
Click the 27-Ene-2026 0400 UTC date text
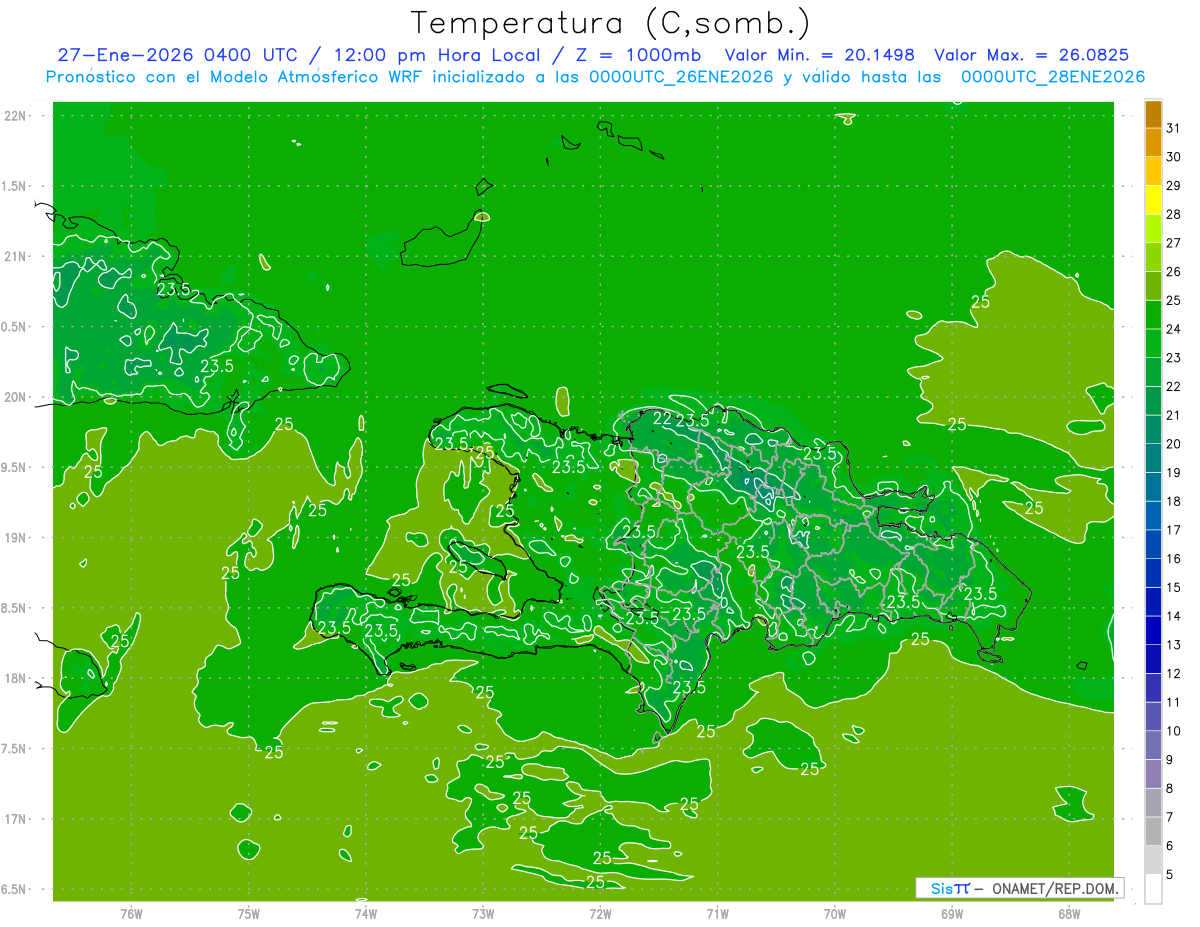pyautogui.click(x=170, y=55)
